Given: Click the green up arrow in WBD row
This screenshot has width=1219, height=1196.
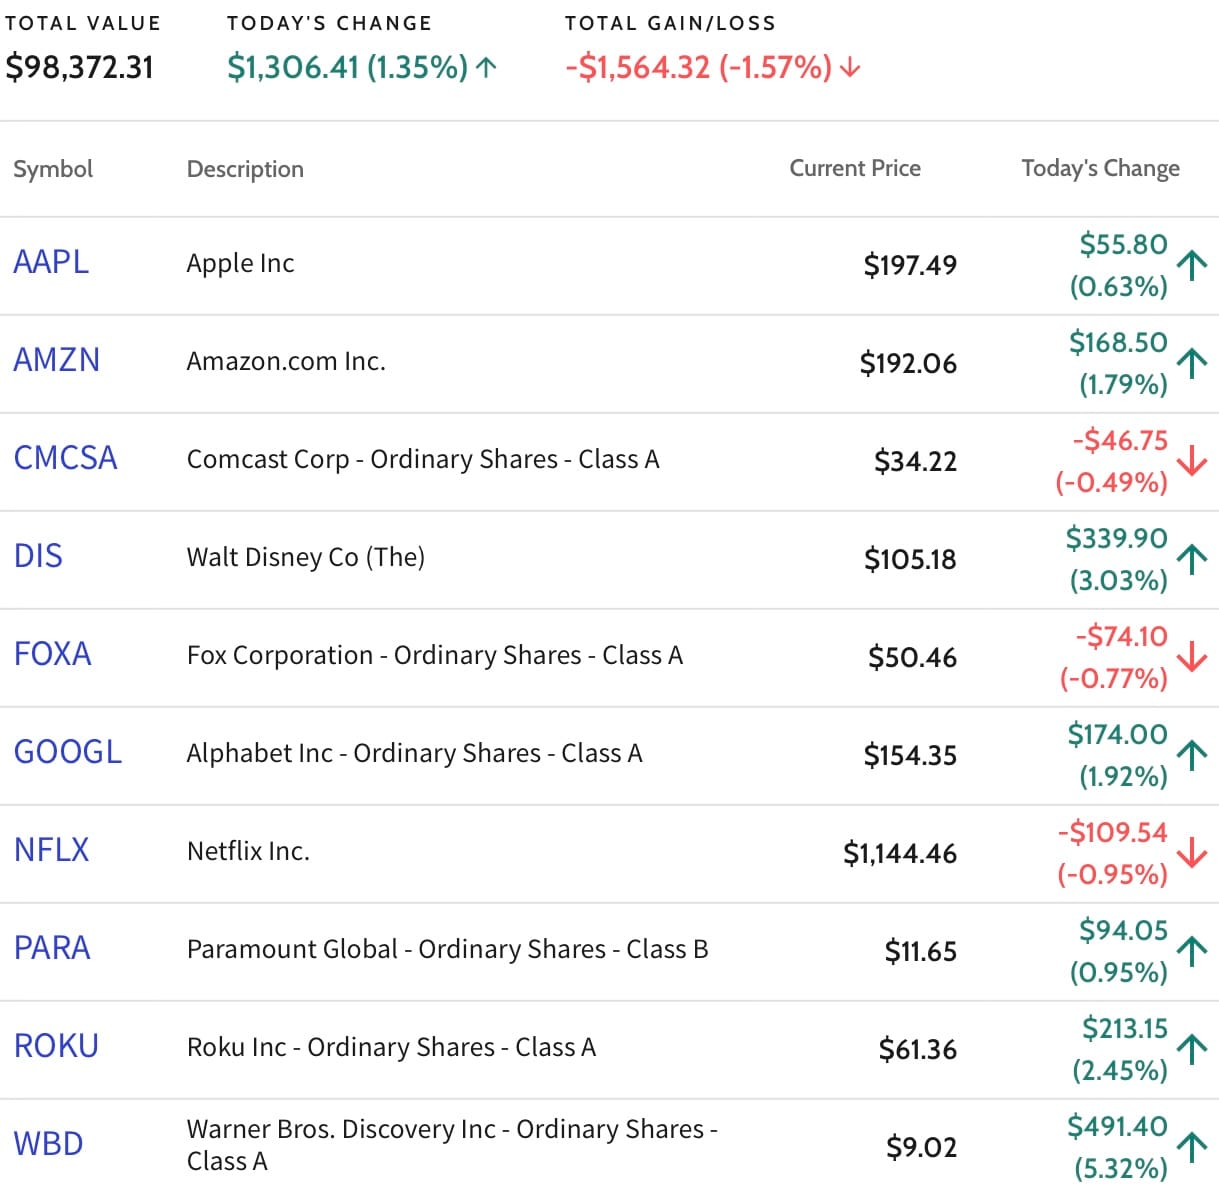Looking at the screenshot, I should pyautogui.click(x=1191, y=1147).
